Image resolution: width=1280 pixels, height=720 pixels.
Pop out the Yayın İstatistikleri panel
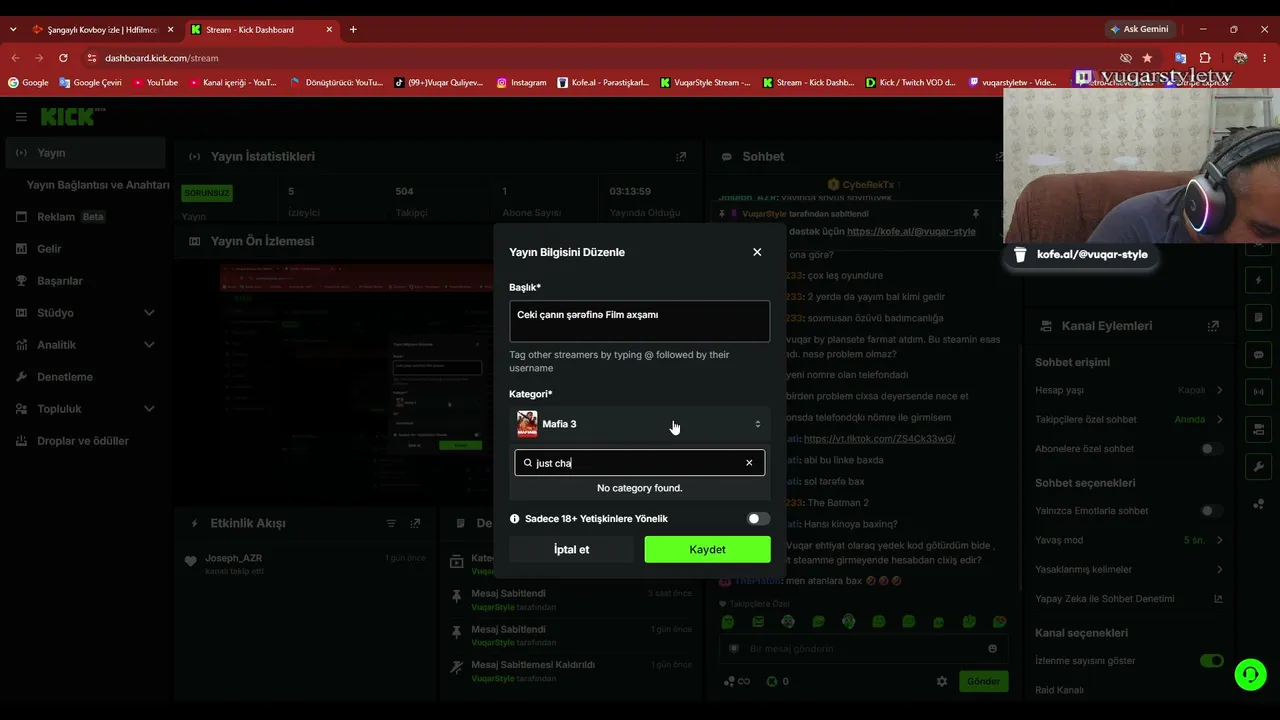point(681,157)
